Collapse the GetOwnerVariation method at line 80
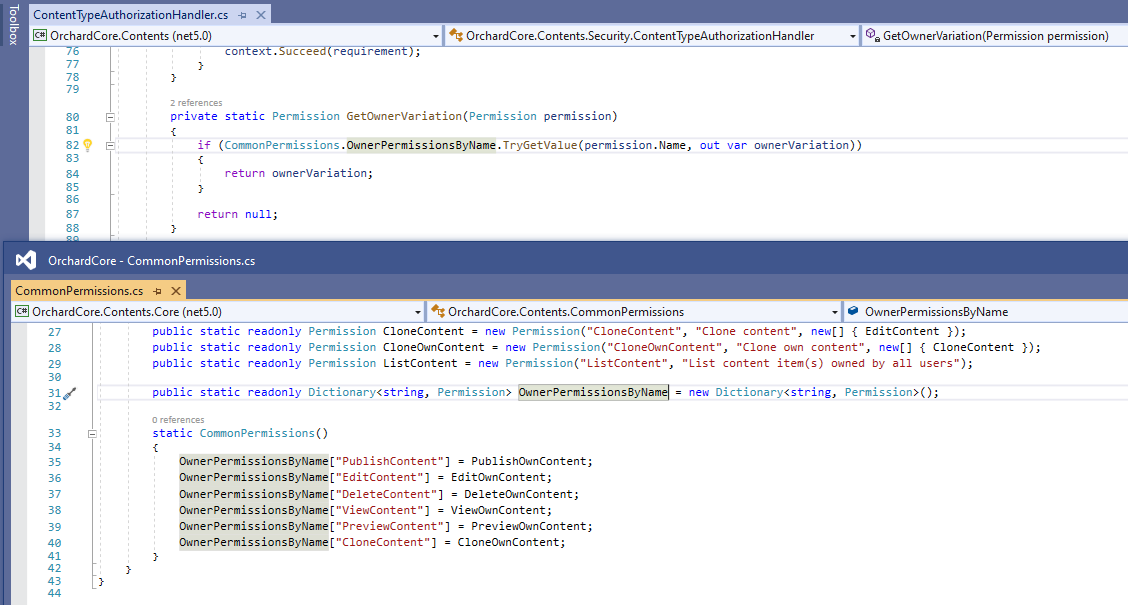This screenshot has height=605, width=1128. (x=110, y=117)
